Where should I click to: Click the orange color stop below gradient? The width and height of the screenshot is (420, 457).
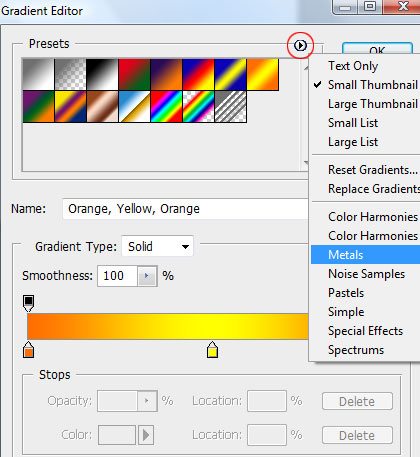point(29,349)
